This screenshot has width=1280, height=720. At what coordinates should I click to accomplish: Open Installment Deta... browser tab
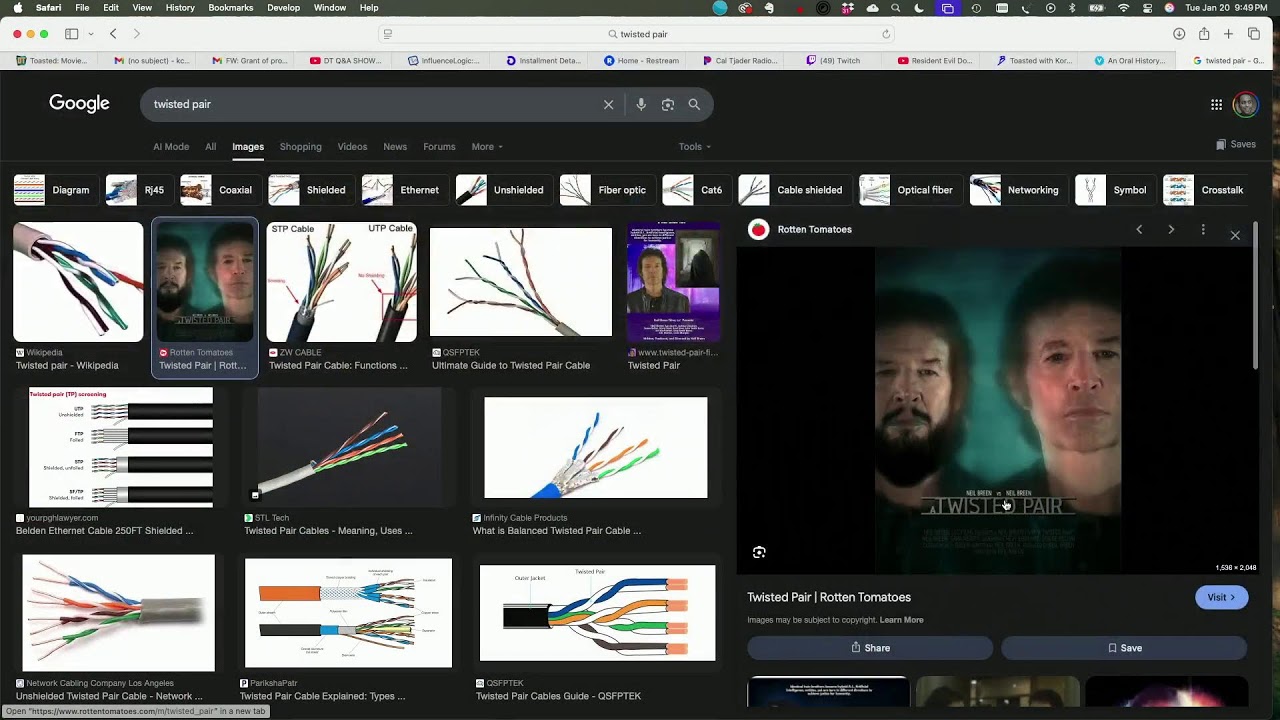tap(543, 60)
